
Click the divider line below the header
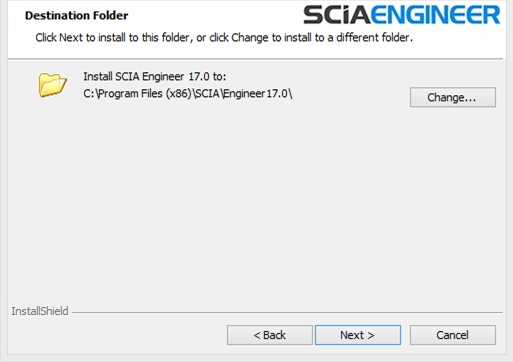coord(255,59)
